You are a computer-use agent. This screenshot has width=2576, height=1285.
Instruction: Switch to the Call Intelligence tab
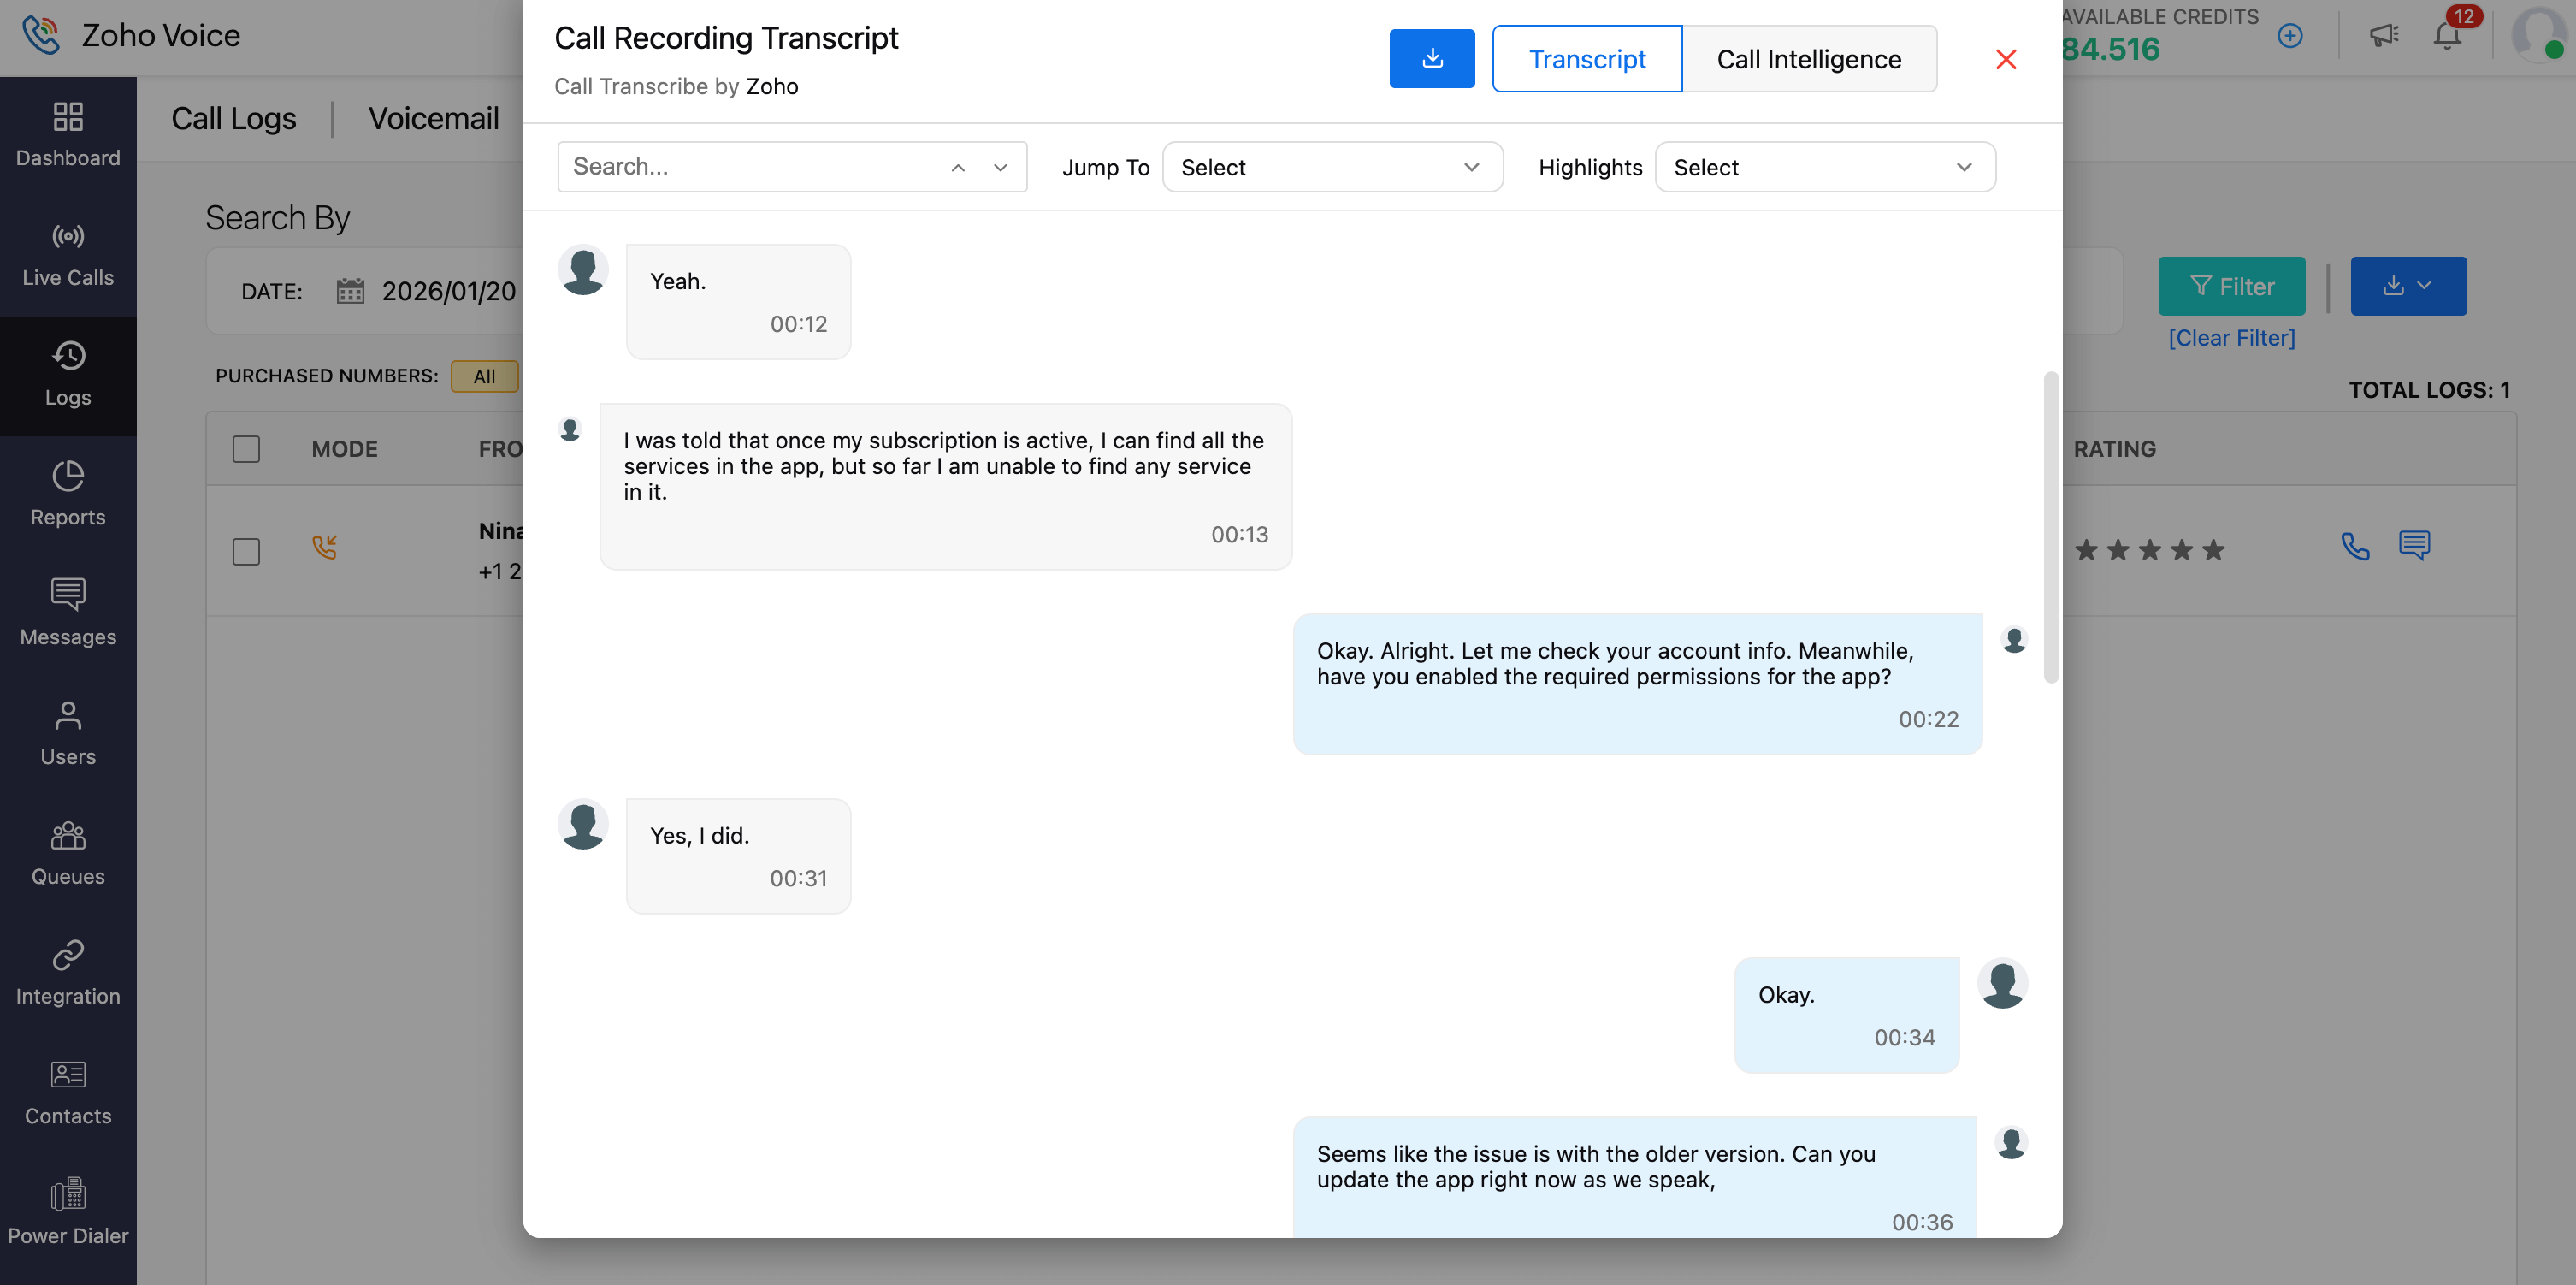pos(1808,59)
